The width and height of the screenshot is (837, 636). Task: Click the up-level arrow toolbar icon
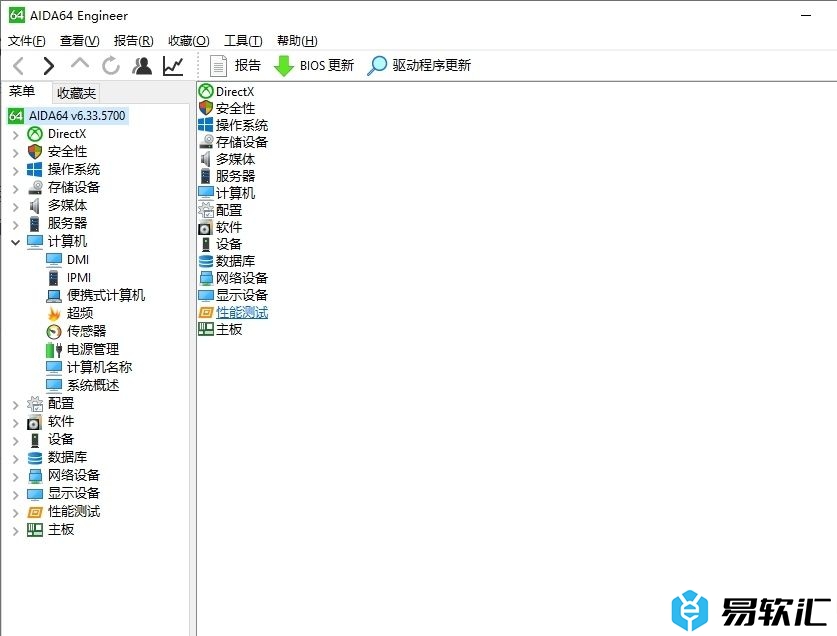(x=80, y=65)
